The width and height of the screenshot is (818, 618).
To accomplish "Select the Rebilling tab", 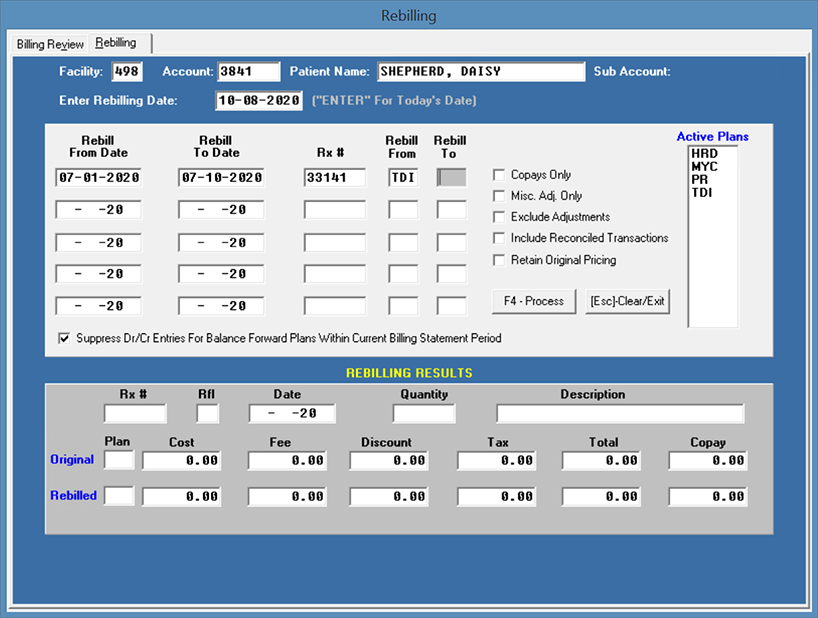I will (x=116, y=43).
